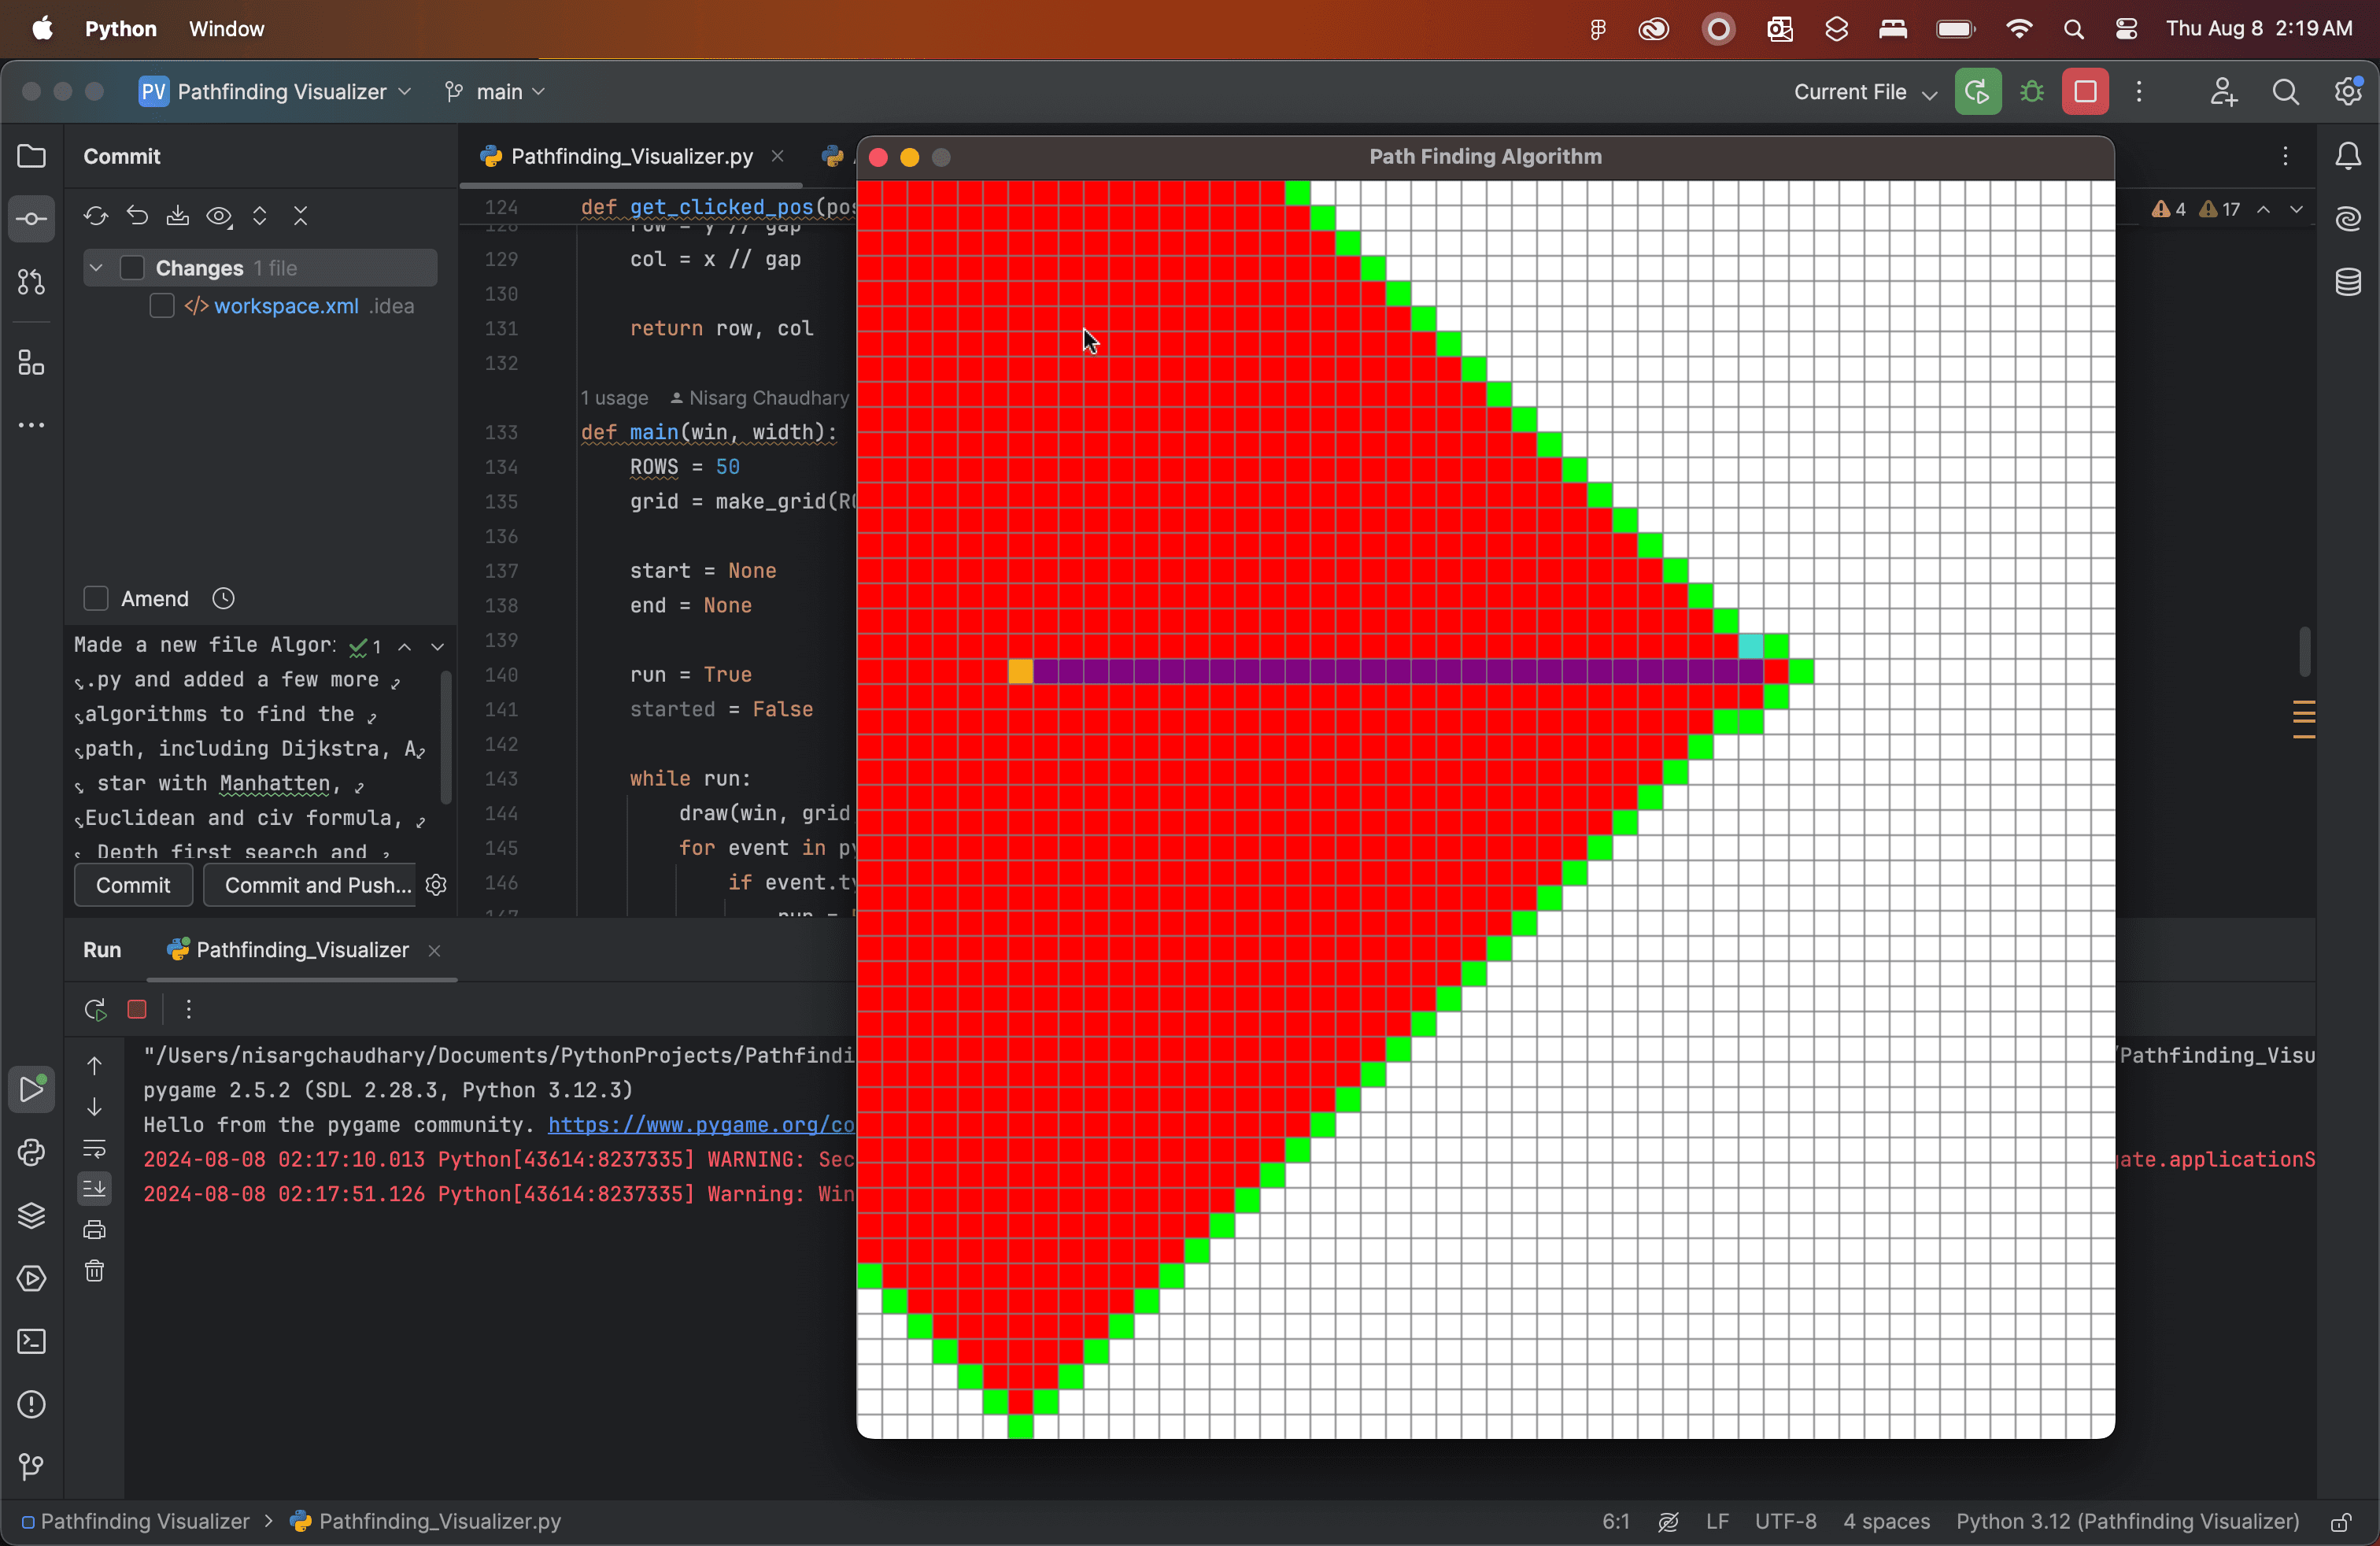Open the Python Console
Image resolution: width=2380 pixels, height=1546 pixels.
pyautogui.click(x=31, y=1152)
